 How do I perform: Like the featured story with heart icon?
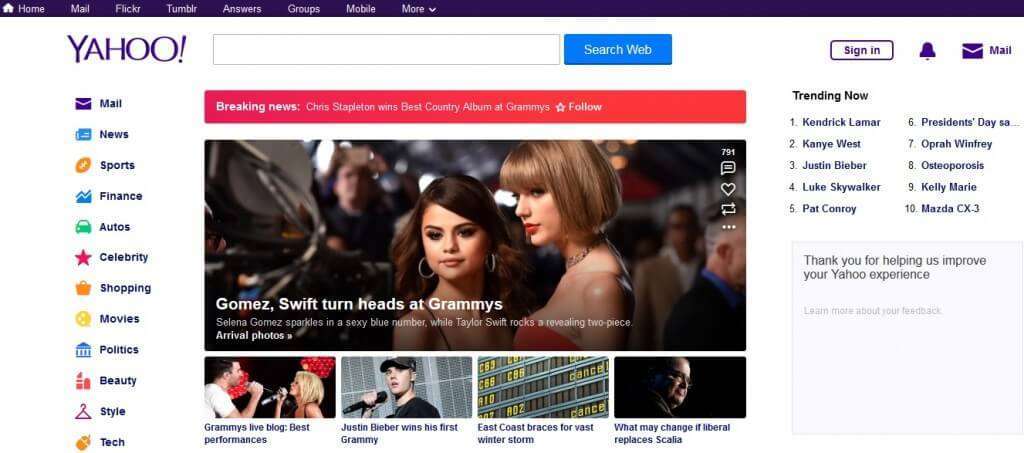pos(728,189)
